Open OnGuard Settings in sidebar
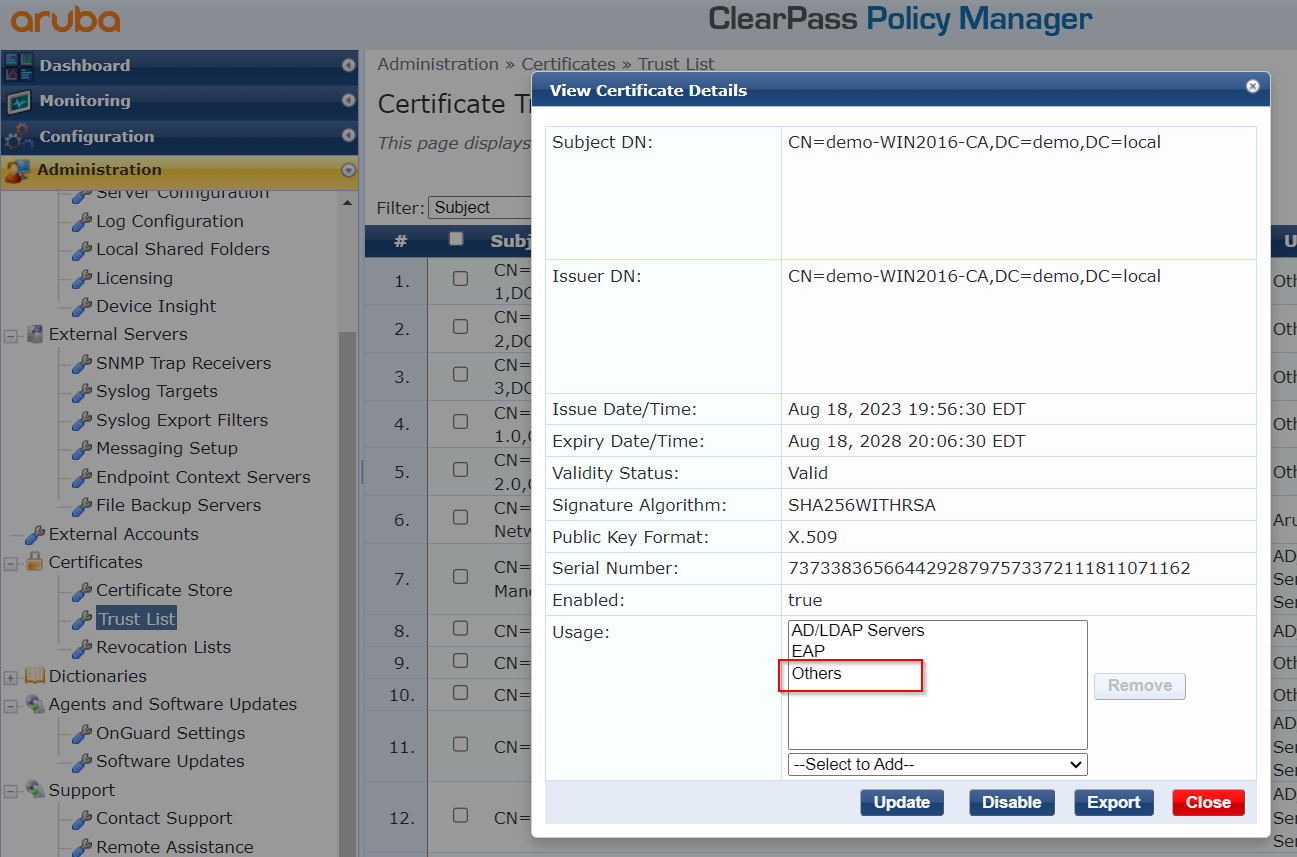 pos(170,733)
